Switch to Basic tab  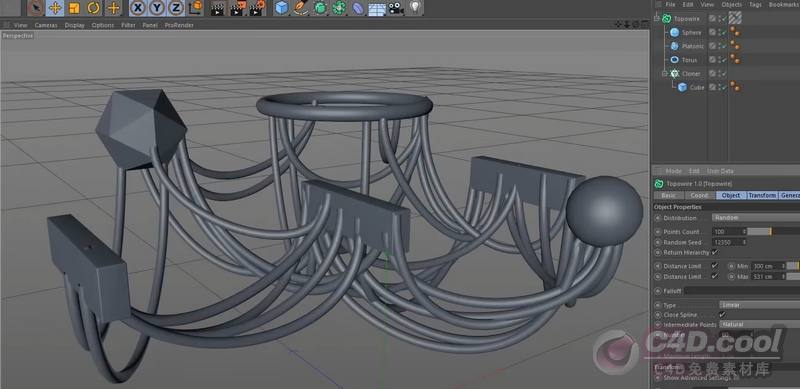point(668,196)
